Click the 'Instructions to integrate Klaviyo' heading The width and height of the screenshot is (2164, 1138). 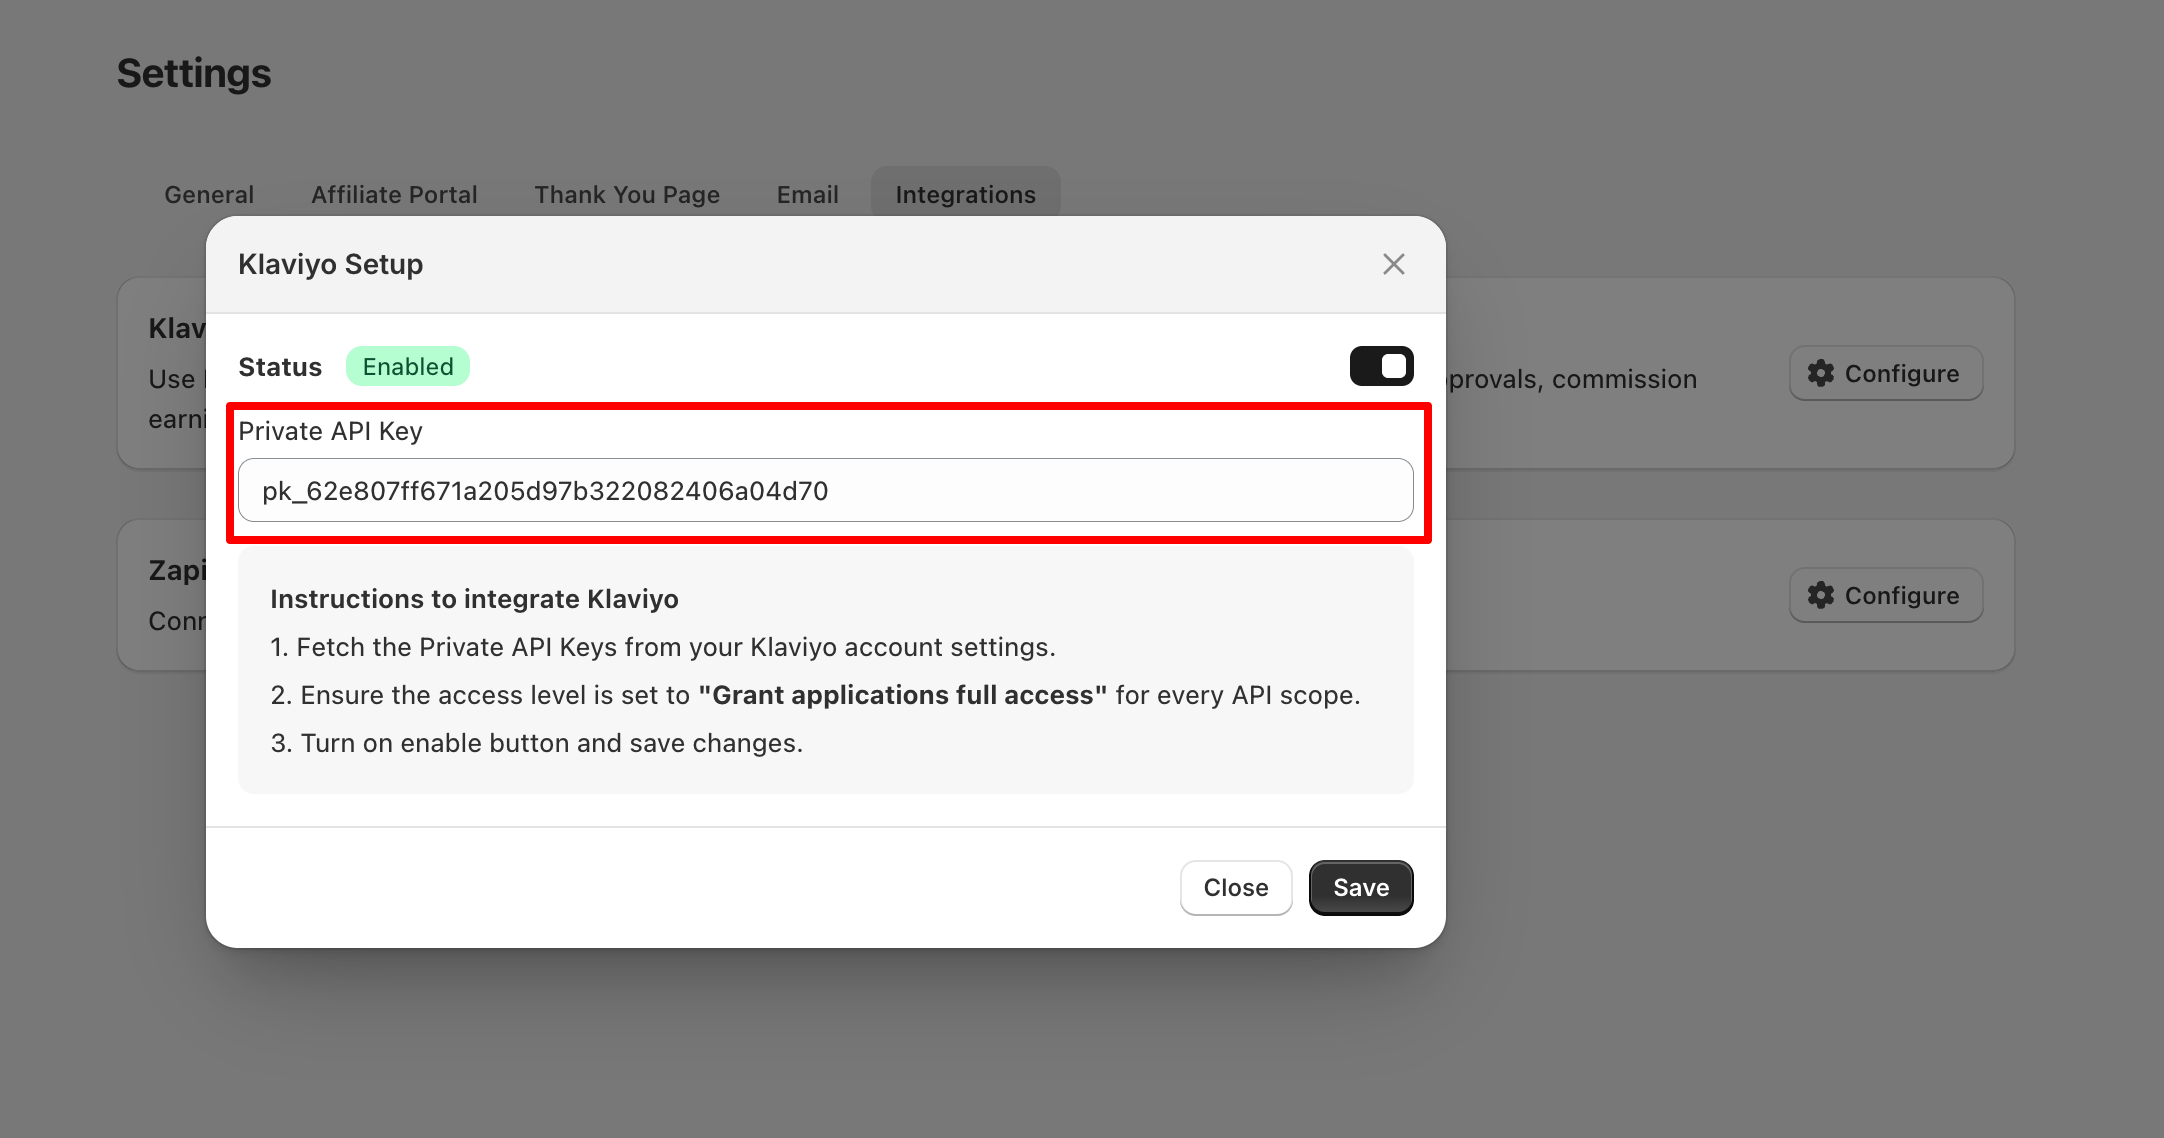point(474,599)
